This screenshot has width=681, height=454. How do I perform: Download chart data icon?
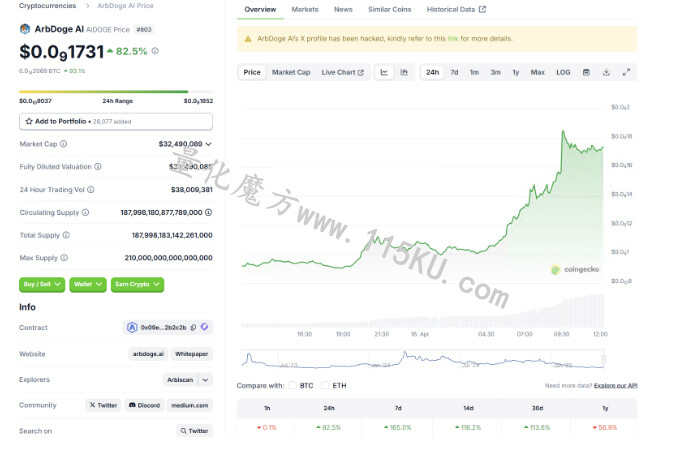606,72
